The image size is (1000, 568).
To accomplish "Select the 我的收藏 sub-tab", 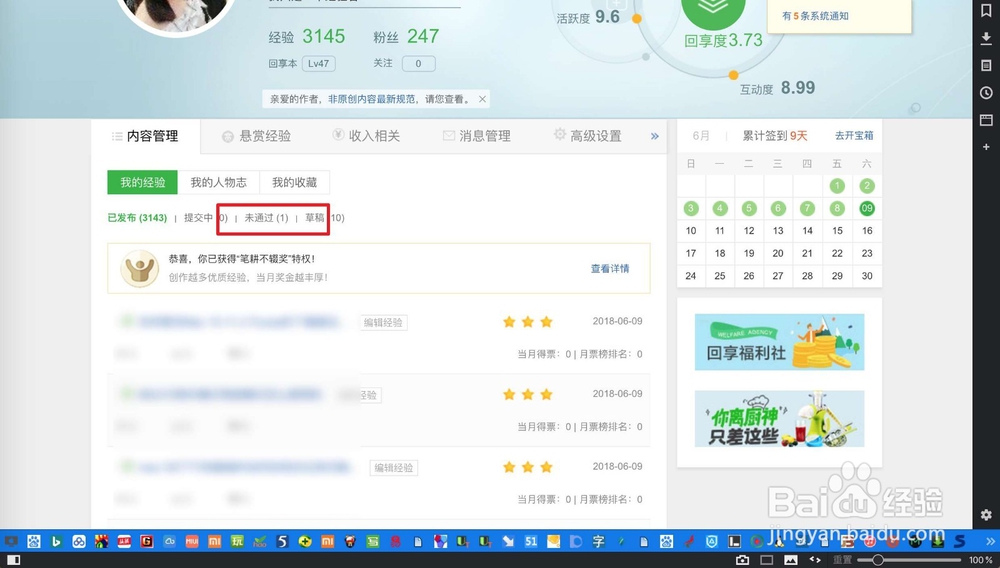I will click(x=295, y=182).
